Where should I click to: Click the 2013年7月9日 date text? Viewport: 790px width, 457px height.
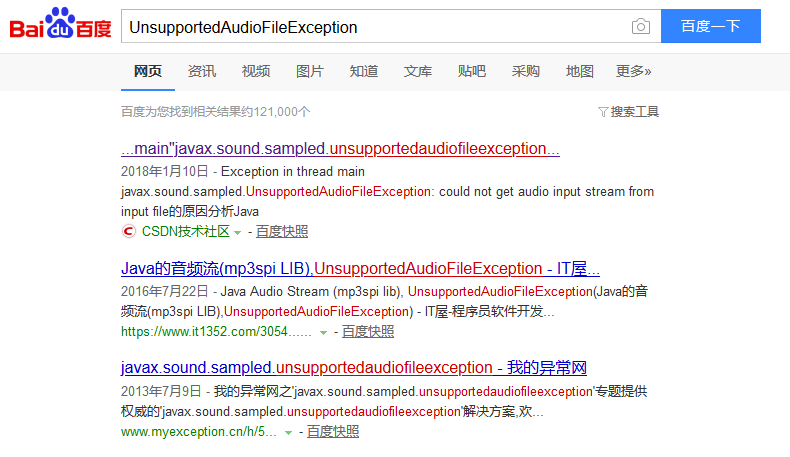[x=161, y=391]
